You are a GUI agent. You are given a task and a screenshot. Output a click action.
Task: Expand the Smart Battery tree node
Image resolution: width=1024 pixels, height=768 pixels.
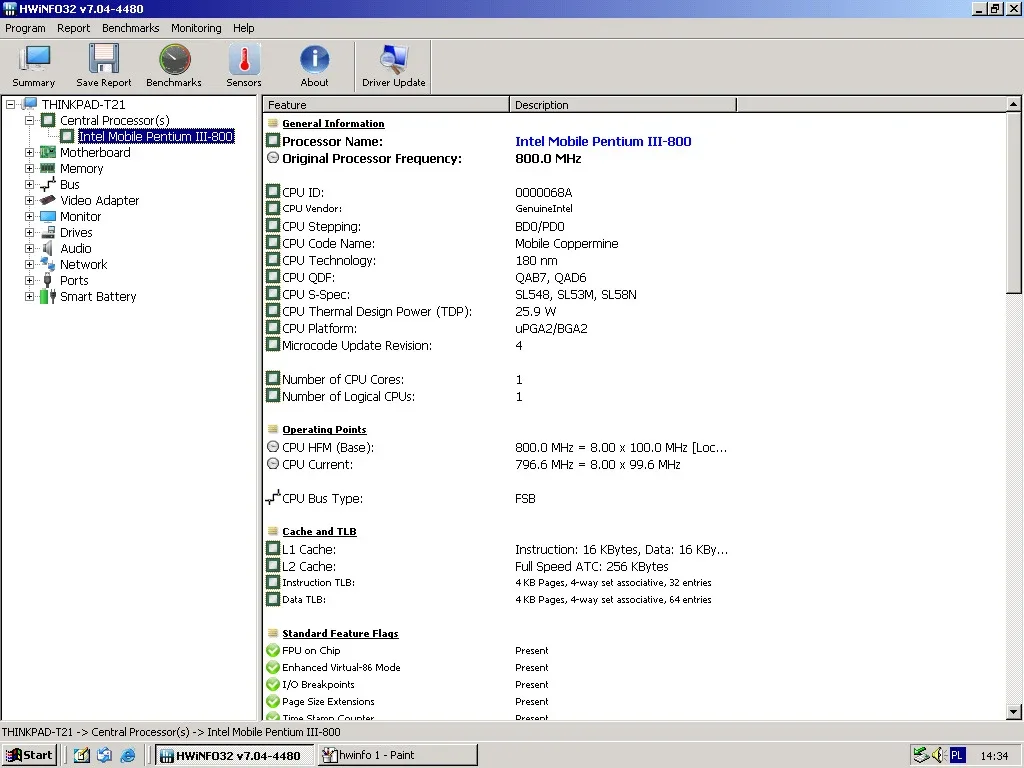click(x=29, y=296)
